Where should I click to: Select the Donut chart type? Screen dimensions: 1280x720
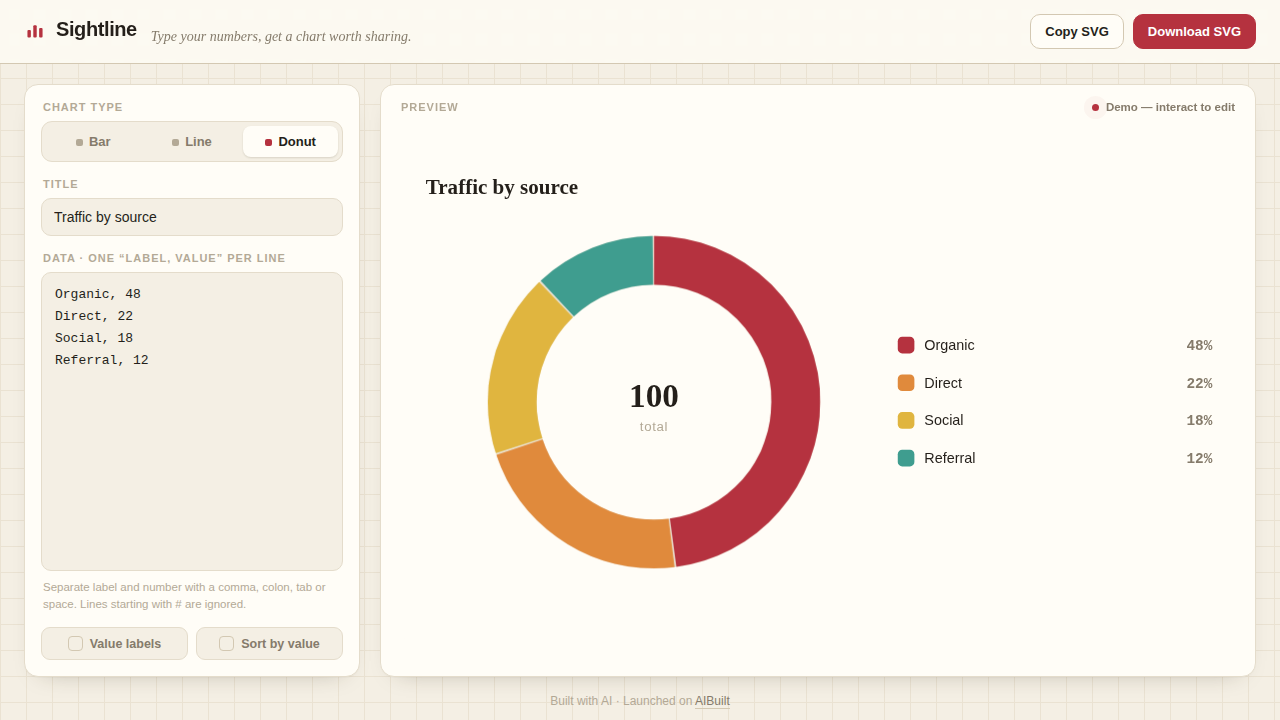[290, 142]
